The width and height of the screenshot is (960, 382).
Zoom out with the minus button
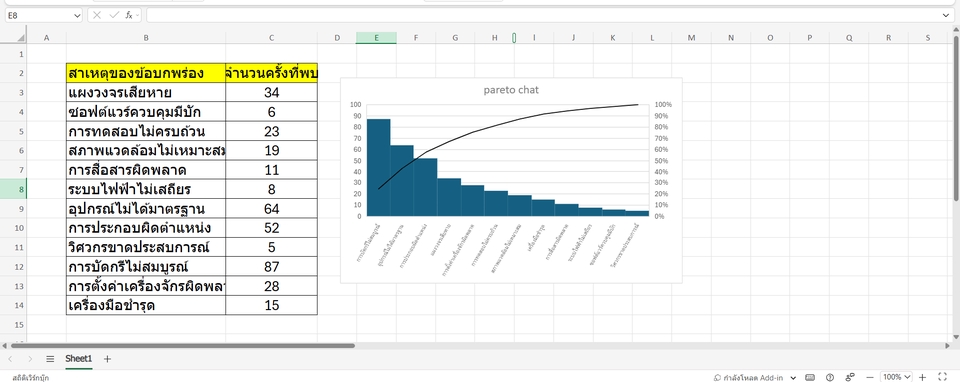click(x=870, y=377)
